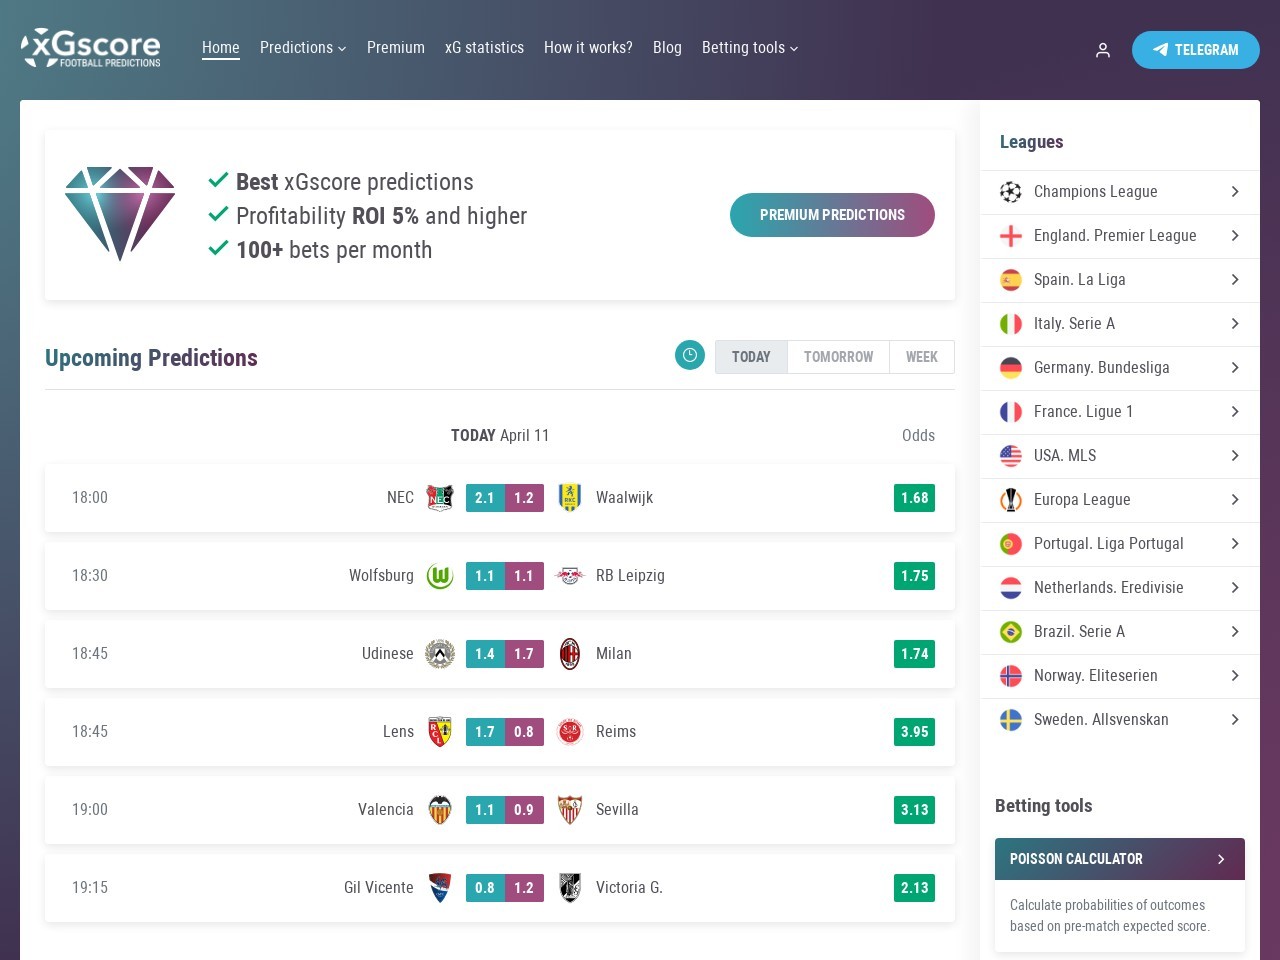This screenshot has width=1280, height=960.
Task: Click the Wolfsburg club crest
Action: pos(440,575)
